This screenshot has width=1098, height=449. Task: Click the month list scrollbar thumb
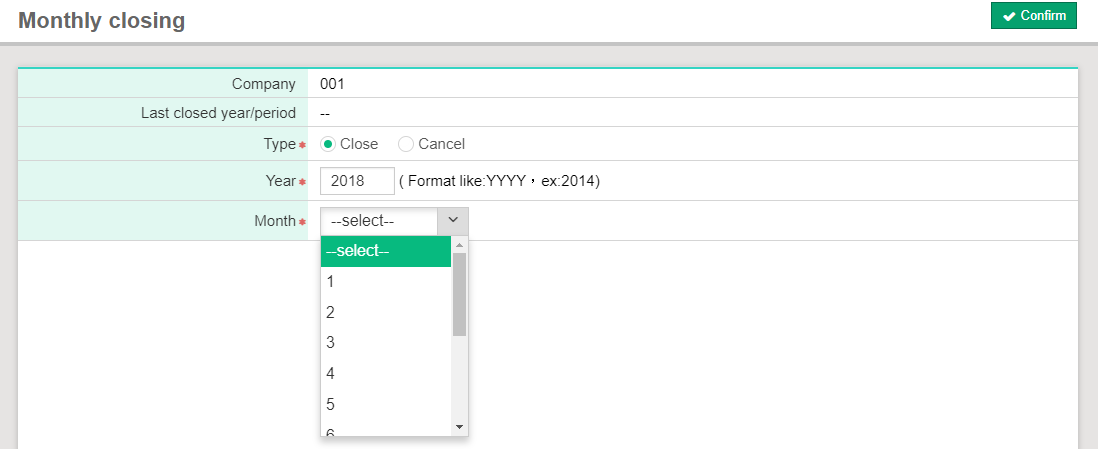[x=460, y=293]
